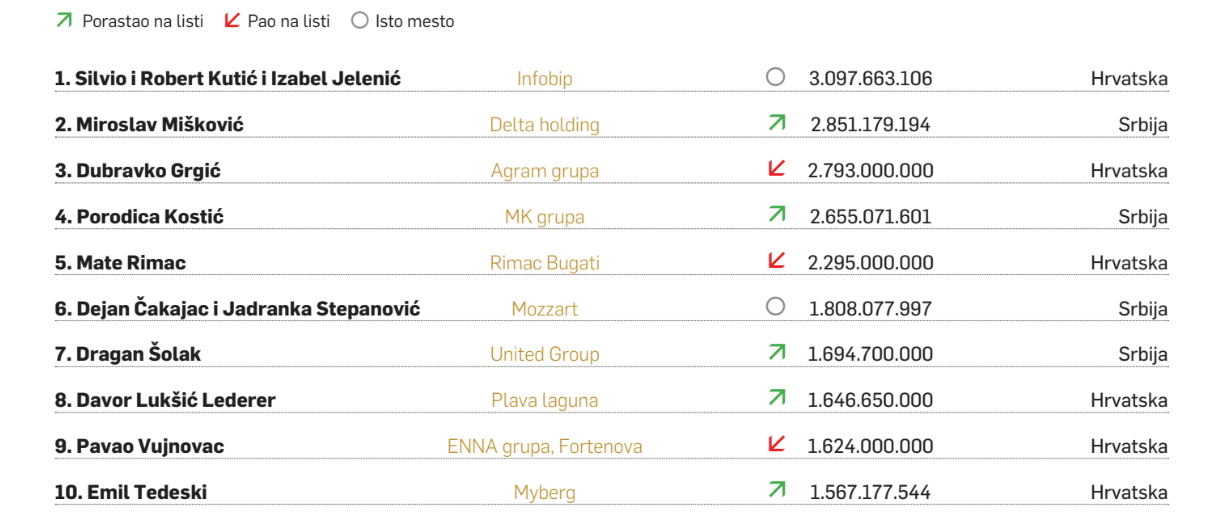1227x525 pixels.
Task: Click the red down arrow beside Dubravko Grgić
Action: (776, 169)
